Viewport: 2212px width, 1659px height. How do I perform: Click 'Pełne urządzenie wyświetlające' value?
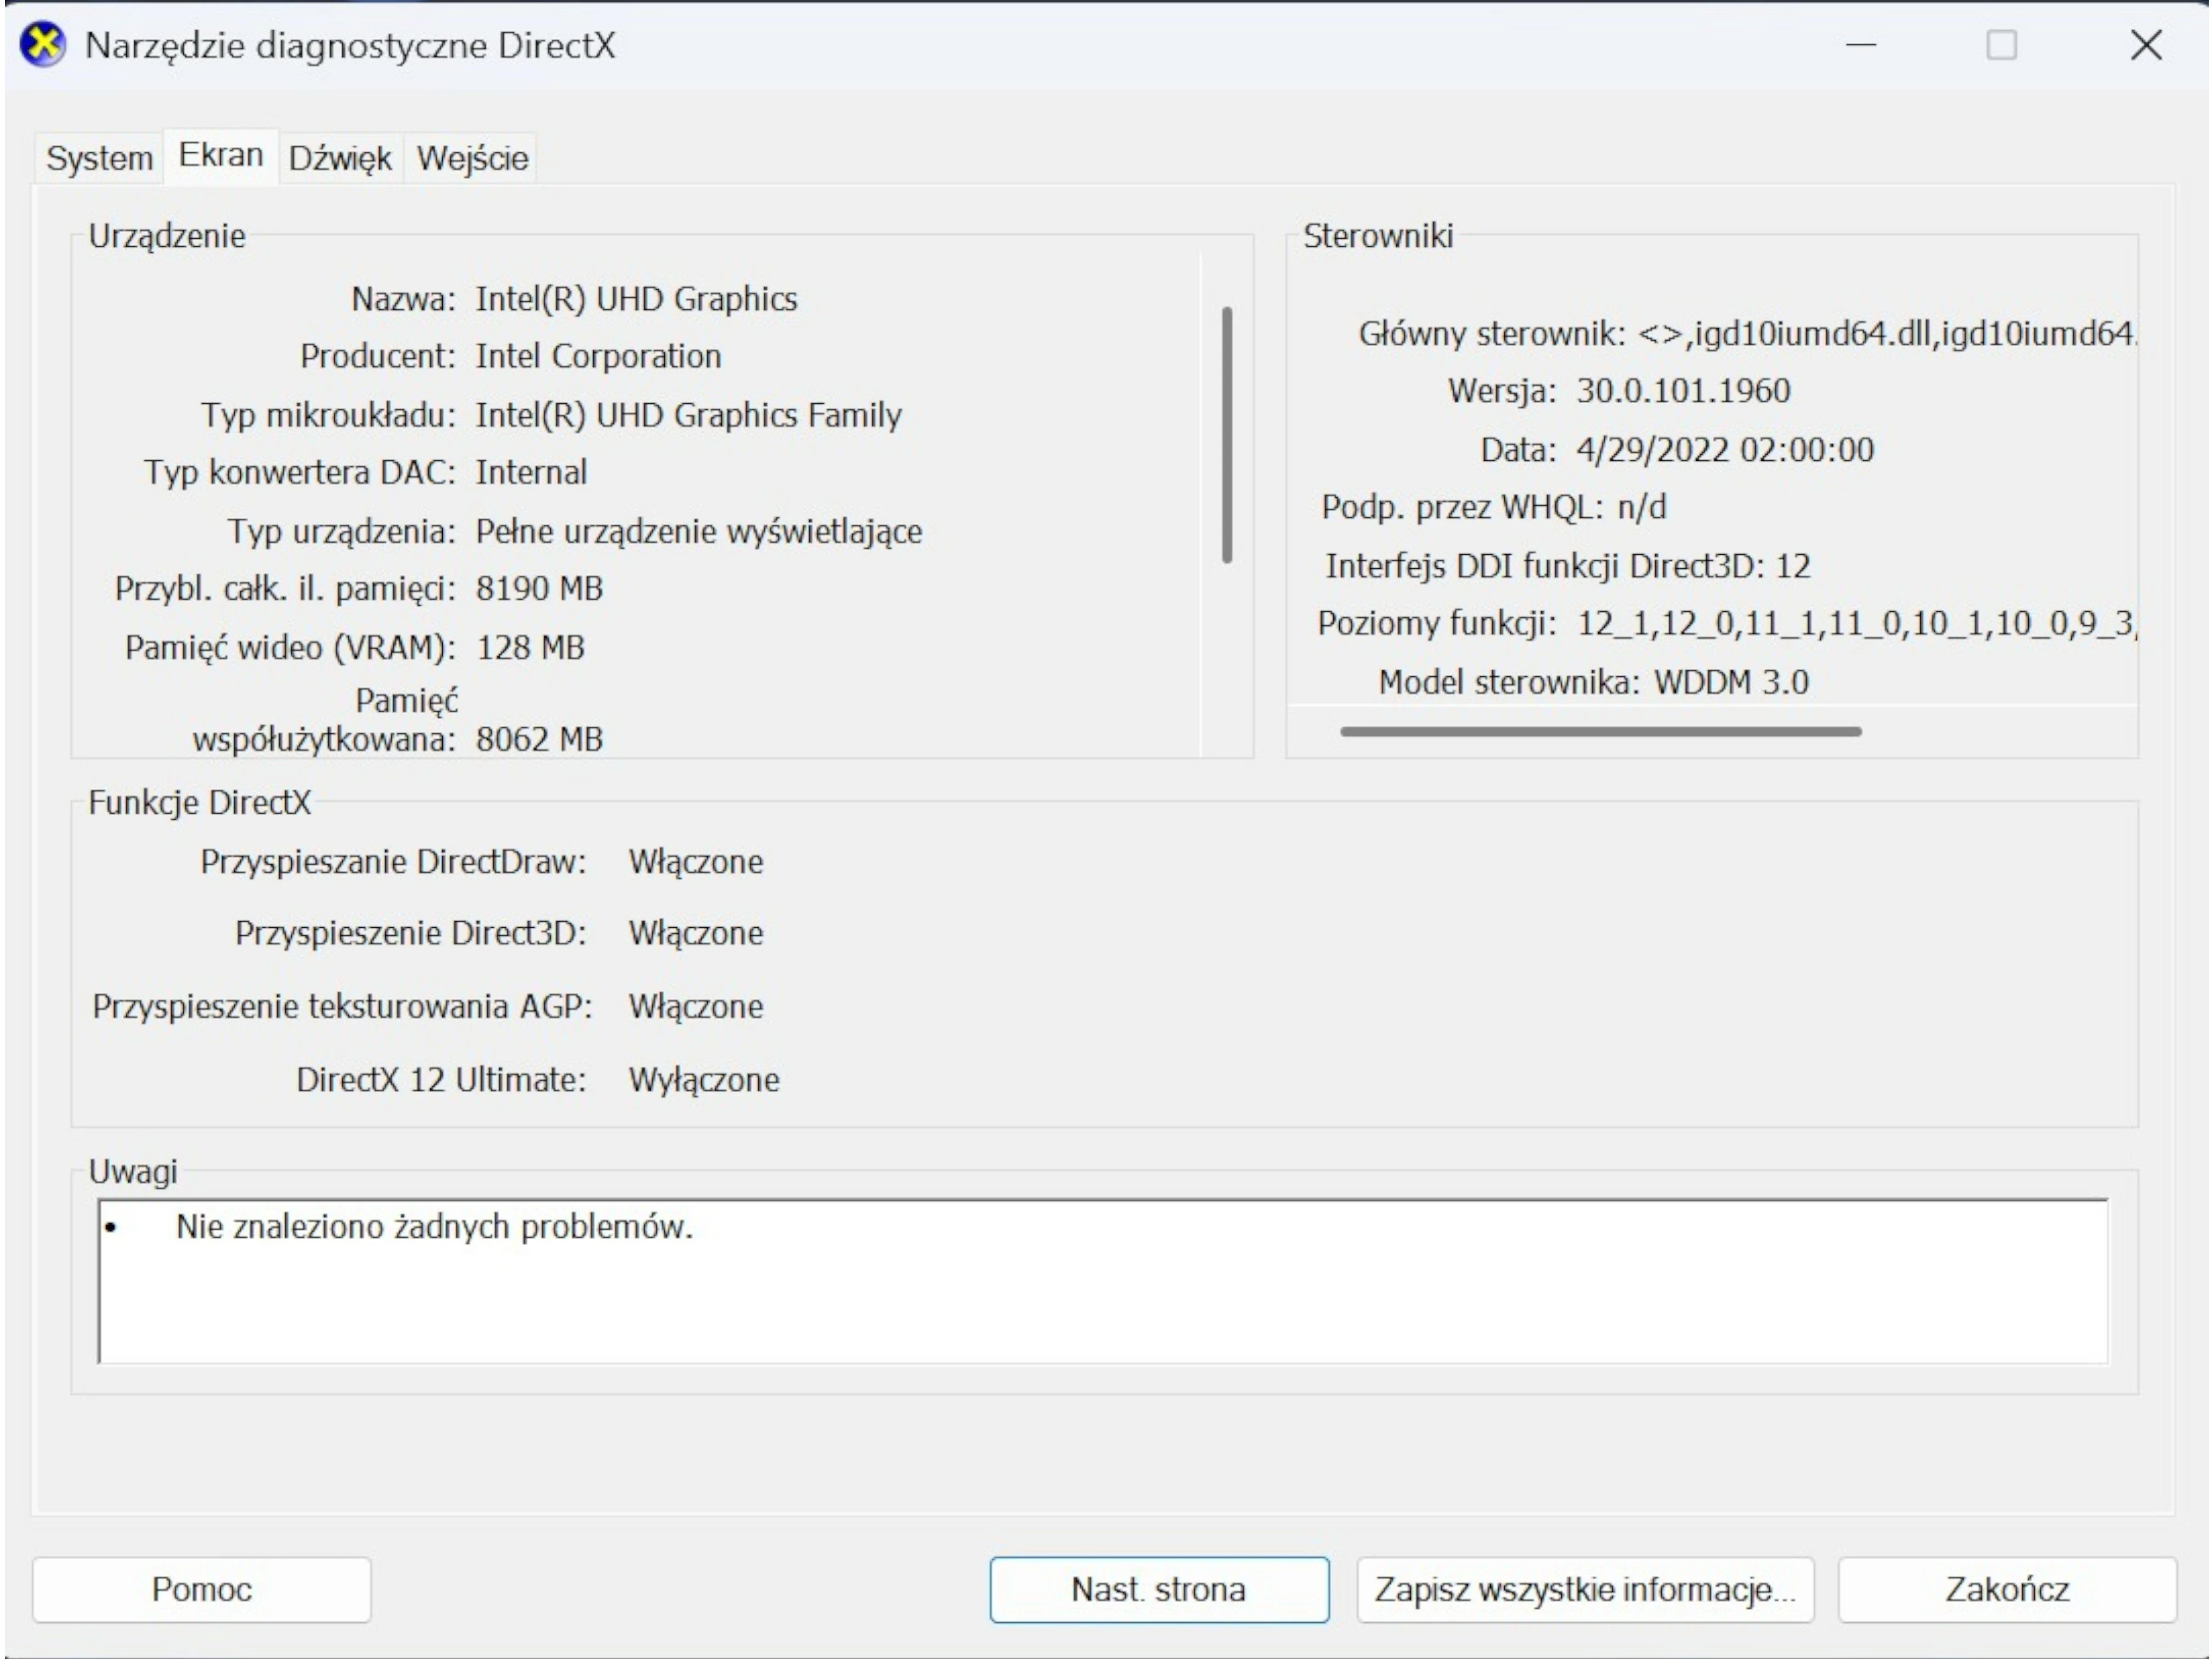[699, 531]
